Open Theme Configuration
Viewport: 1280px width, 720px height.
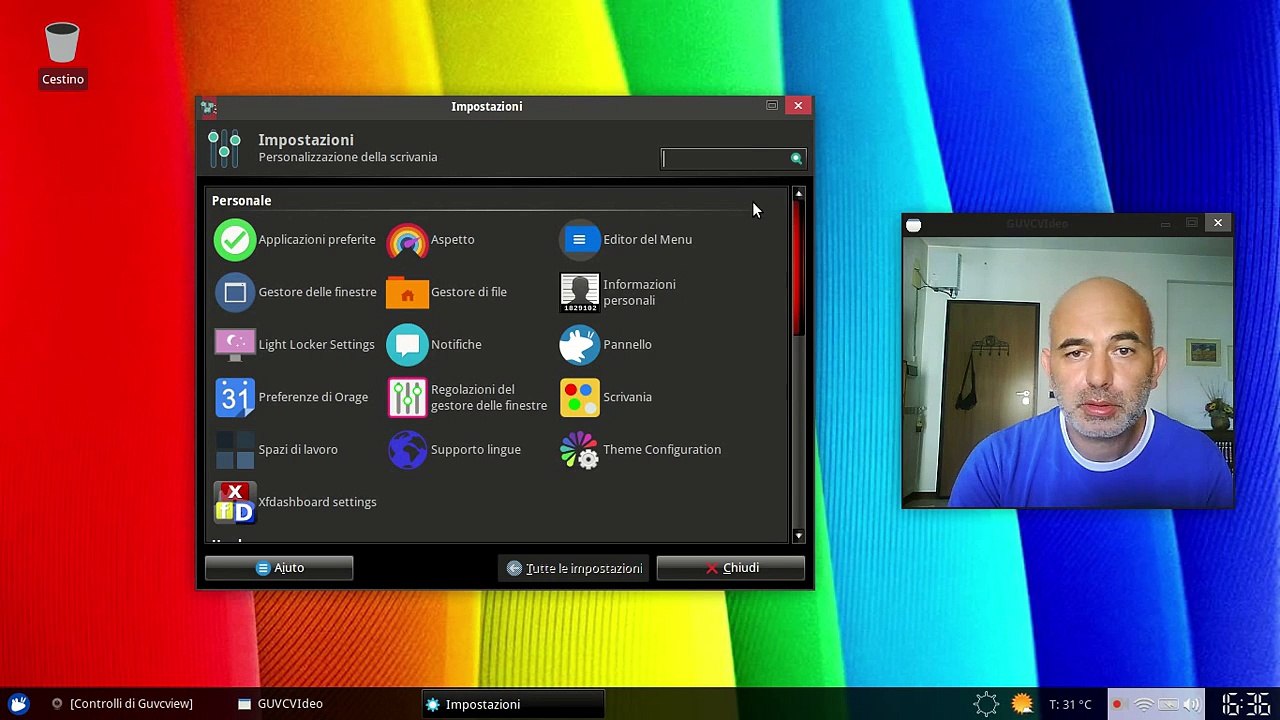[x=640, y=450]
